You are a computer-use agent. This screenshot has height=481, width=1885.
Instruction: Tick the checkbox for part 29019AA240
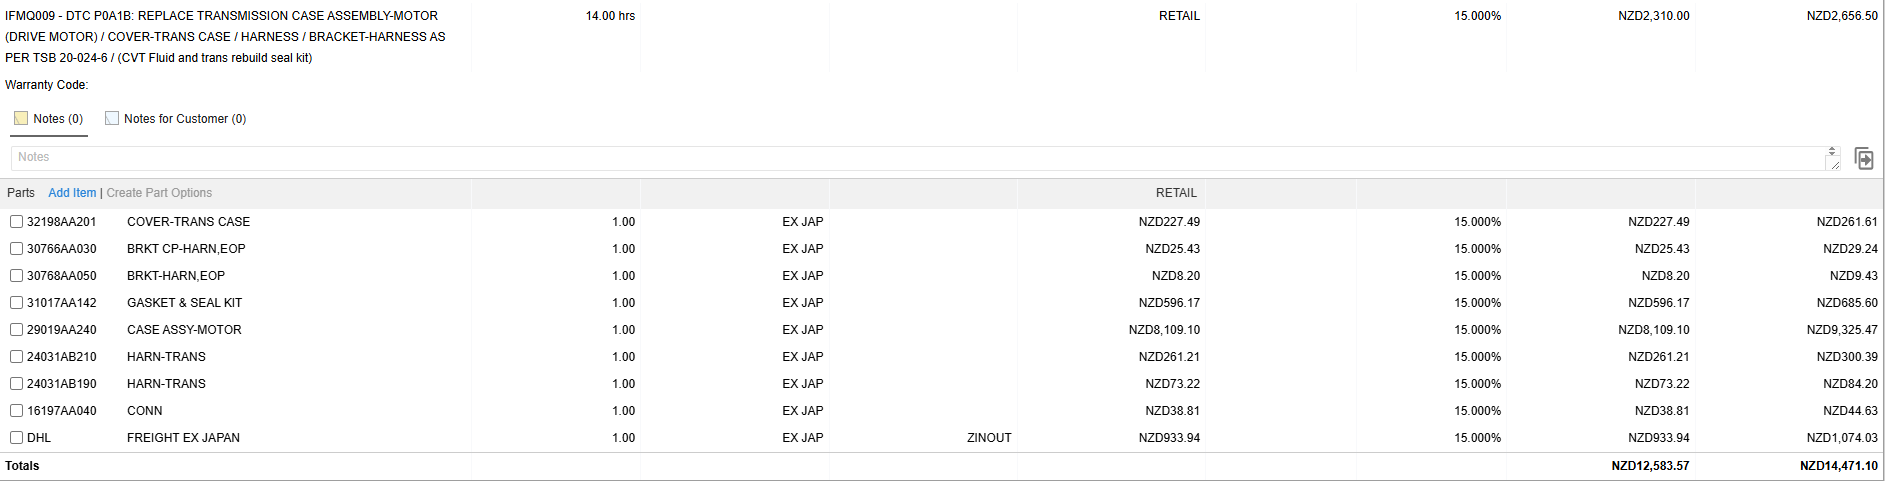click(x=16, y=330)
